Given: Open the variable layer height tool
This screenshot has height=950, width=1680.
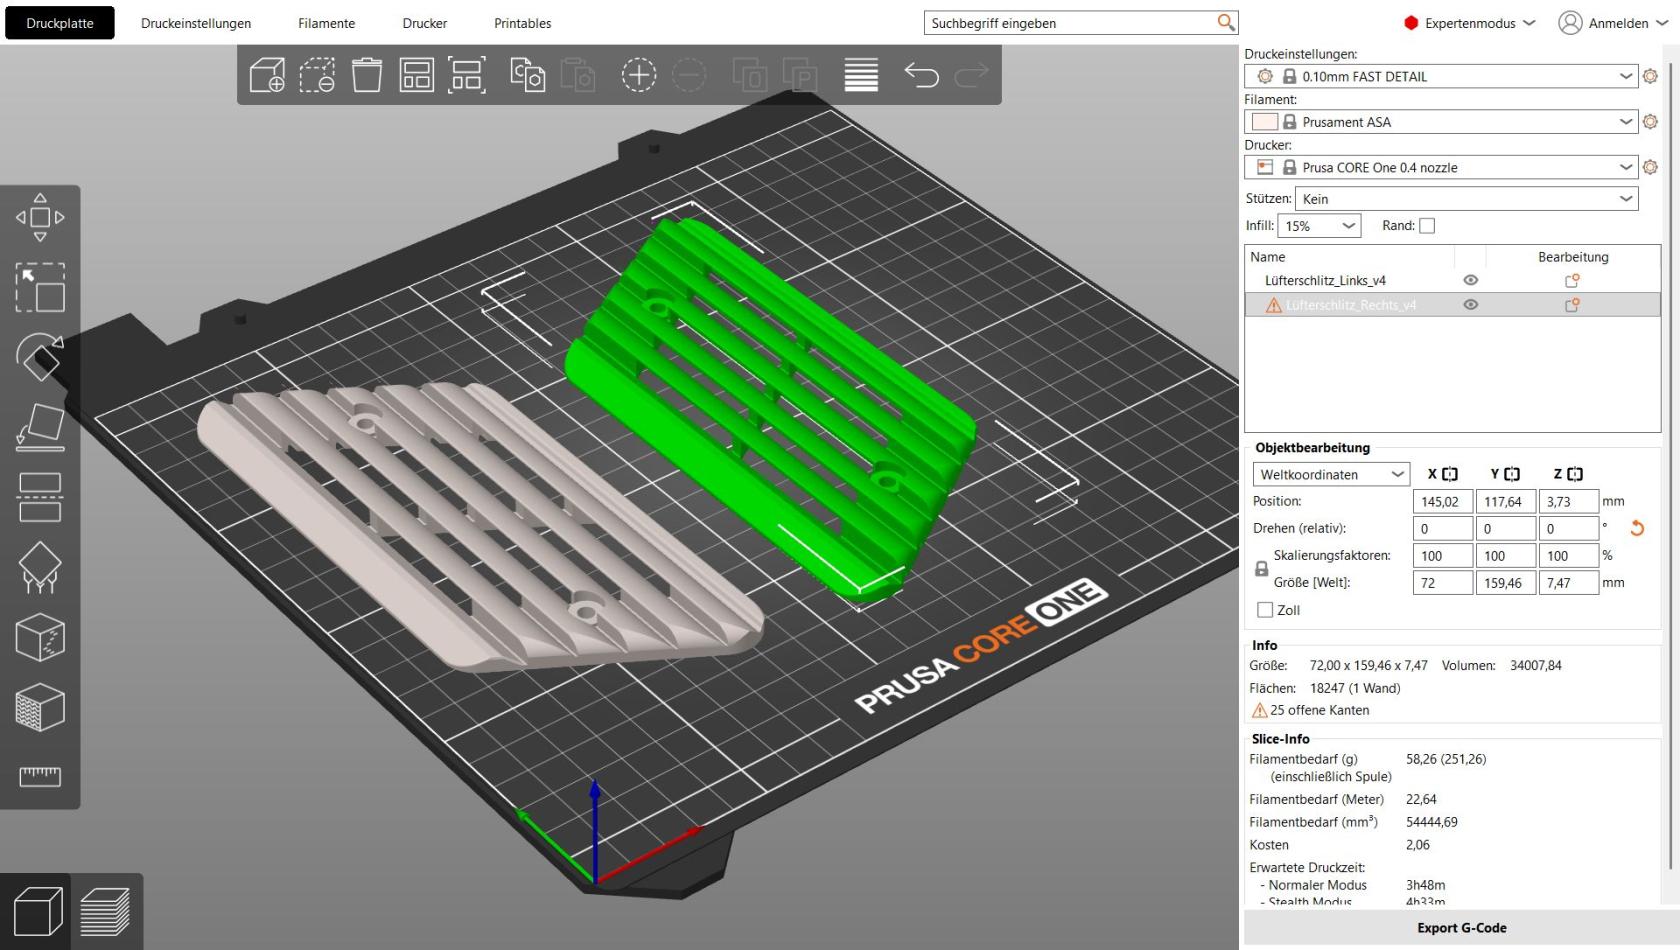Looking at the screenshot, I should pos(859,75).
